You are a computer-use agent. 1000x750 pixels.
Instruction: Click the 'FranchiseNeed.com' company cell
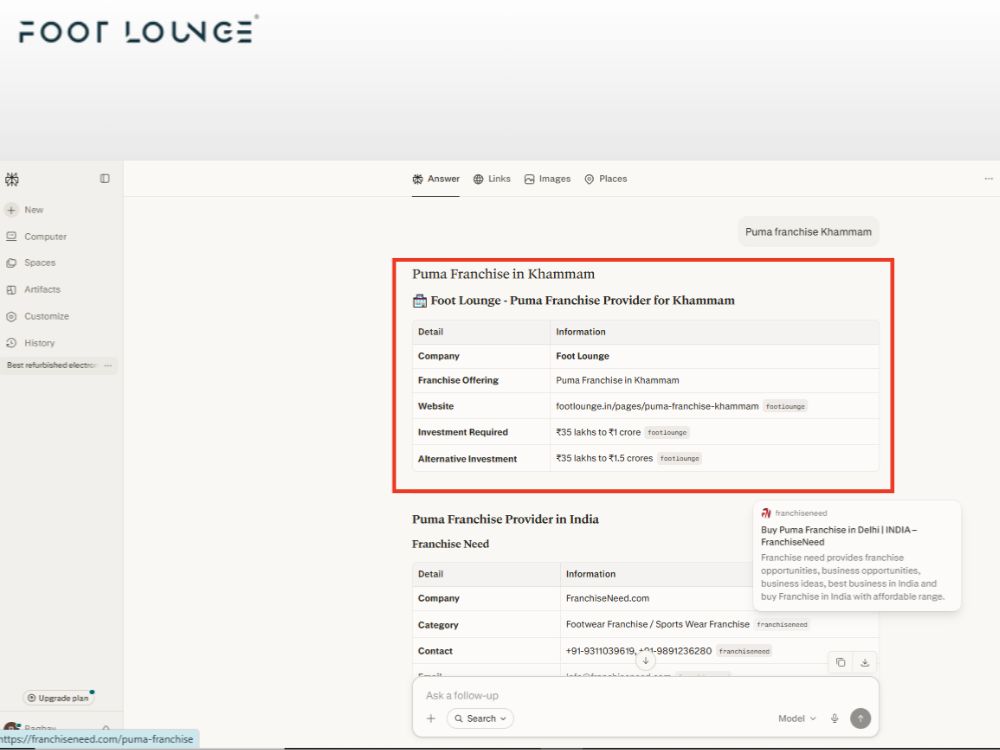point(607,598)
